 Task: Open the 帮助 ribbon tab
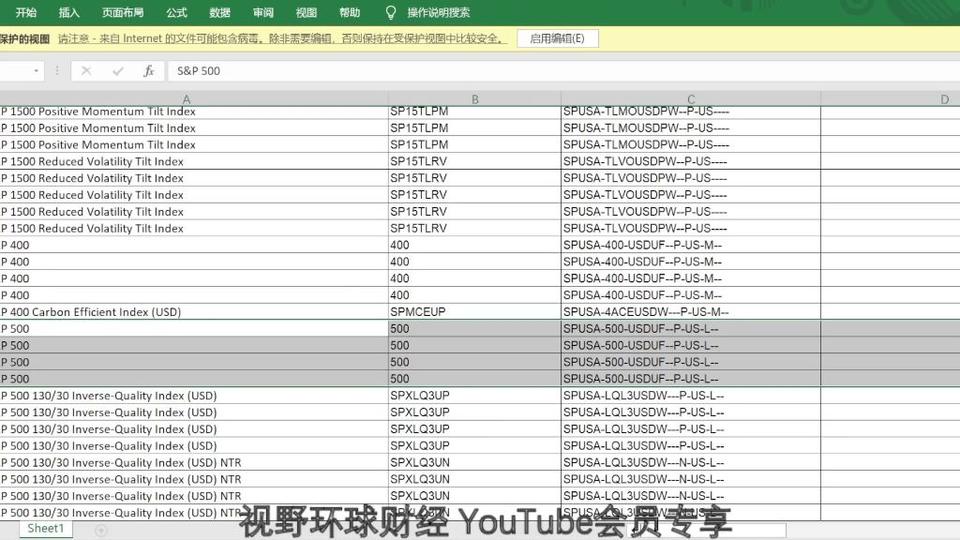(x=350, y=12)
